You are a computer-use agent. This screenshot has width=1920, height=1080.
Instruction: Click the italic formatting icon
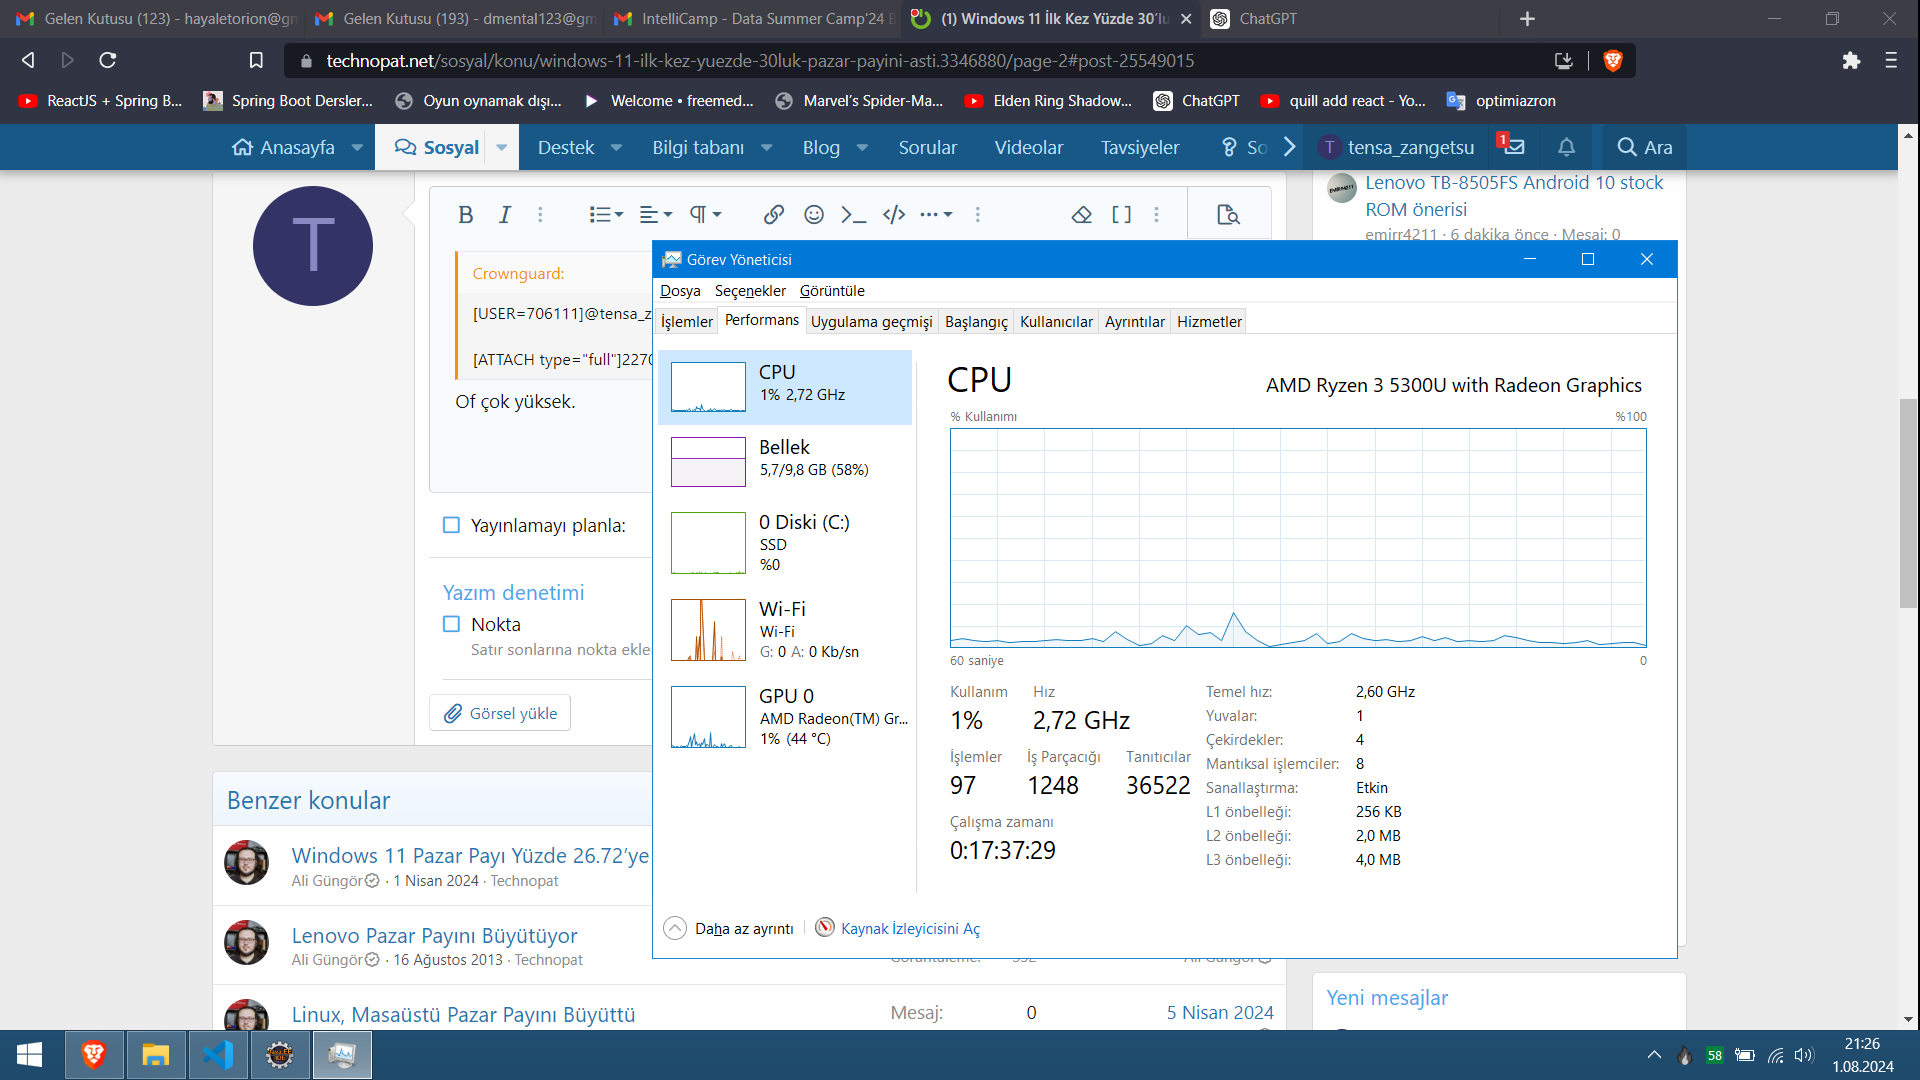point(505,214)
